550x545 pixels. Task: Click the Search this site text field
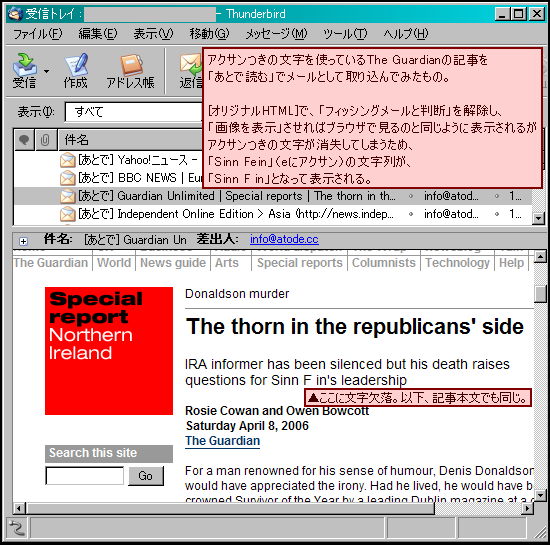click(x=85, y=476)
